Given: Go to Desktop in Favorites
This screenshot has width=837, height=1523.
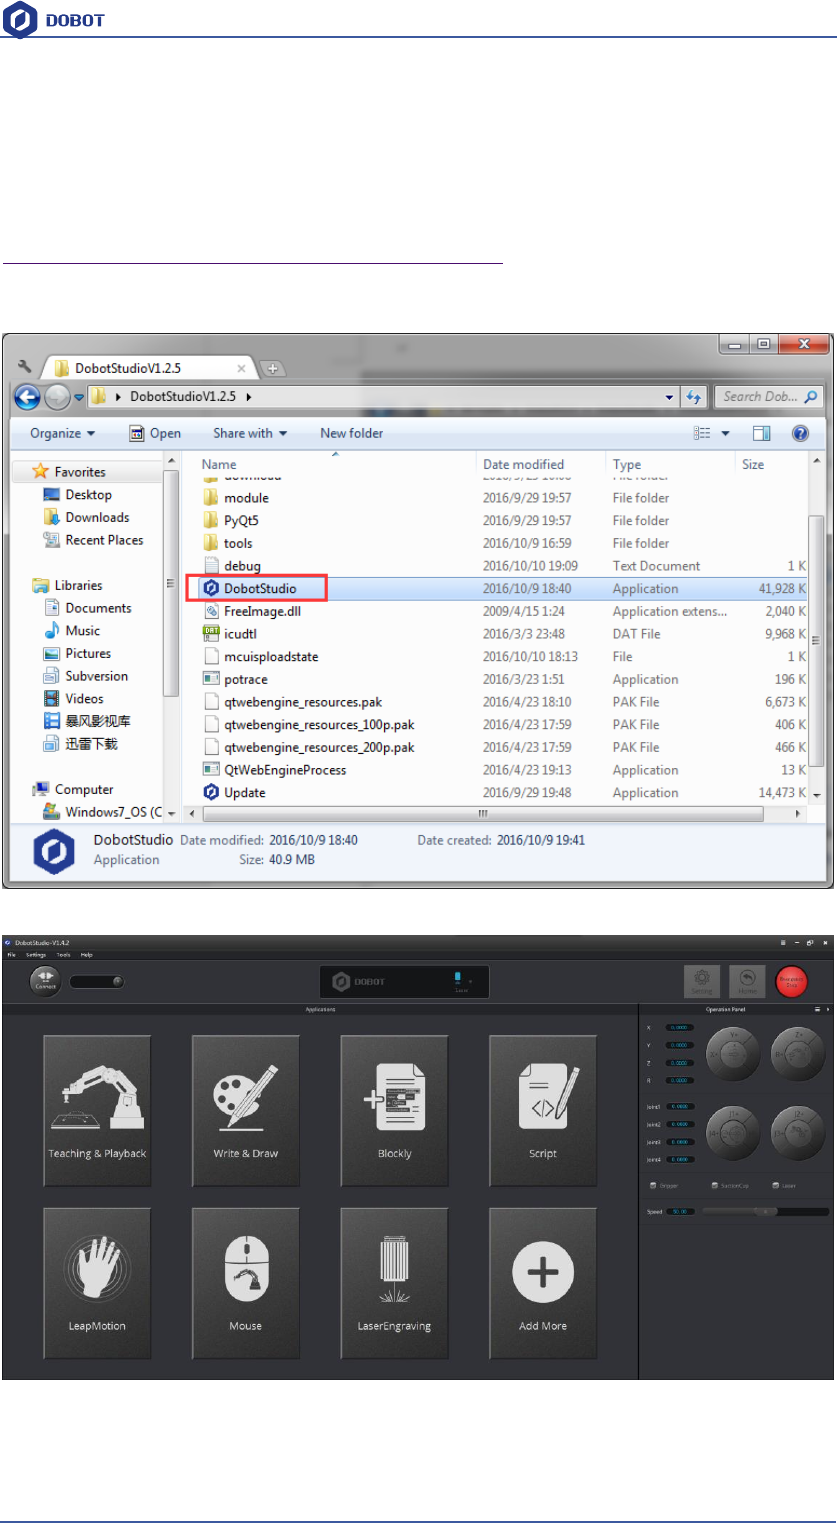Looking at the screenshot, I should tap(78, 494).
